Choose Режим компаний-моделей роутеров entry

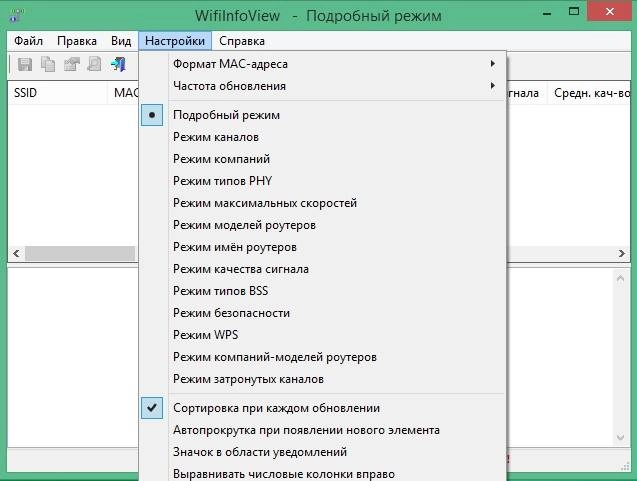323,357
